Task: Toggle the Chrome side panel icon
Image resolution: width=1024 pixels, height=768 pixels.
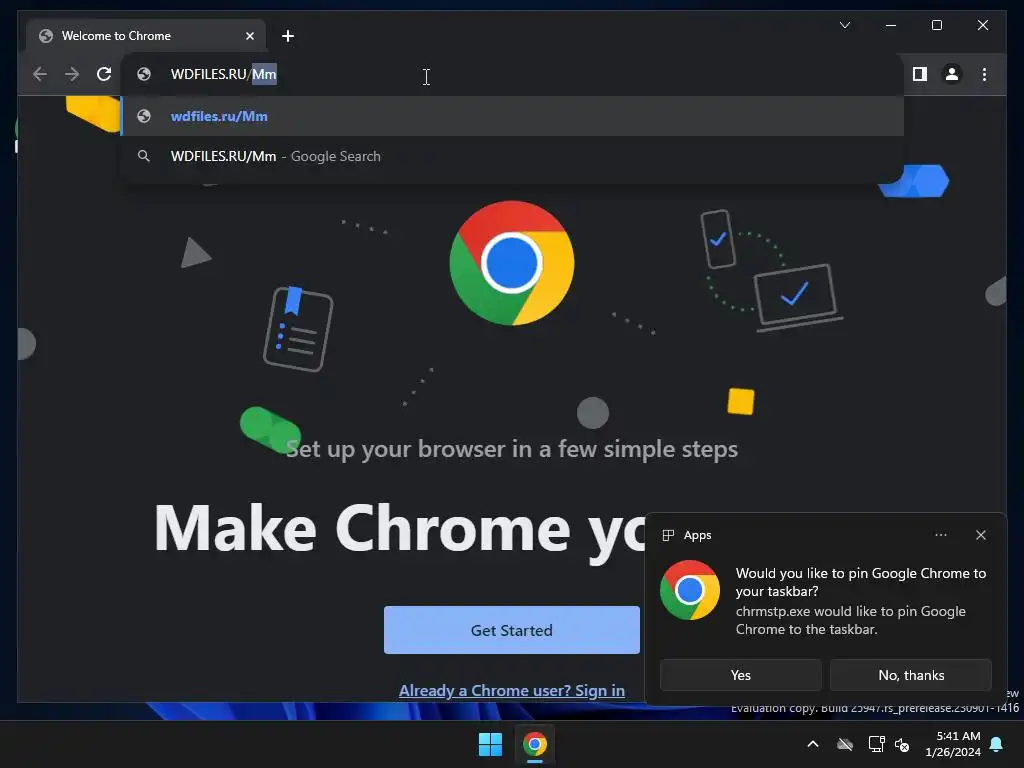Action: pos(920,74)
